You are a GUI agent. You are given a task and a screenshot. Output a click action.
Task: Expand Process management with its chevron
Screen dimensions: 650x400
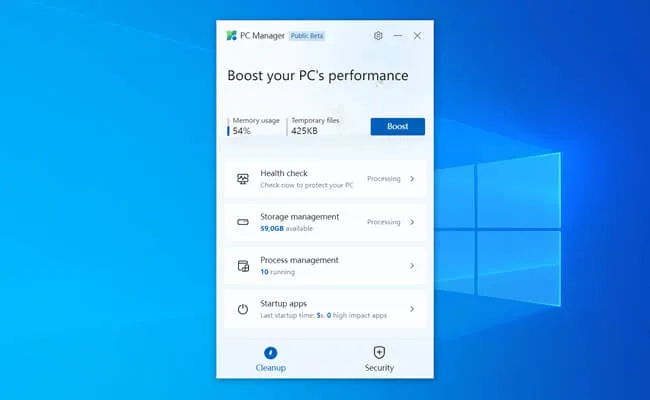412,266
